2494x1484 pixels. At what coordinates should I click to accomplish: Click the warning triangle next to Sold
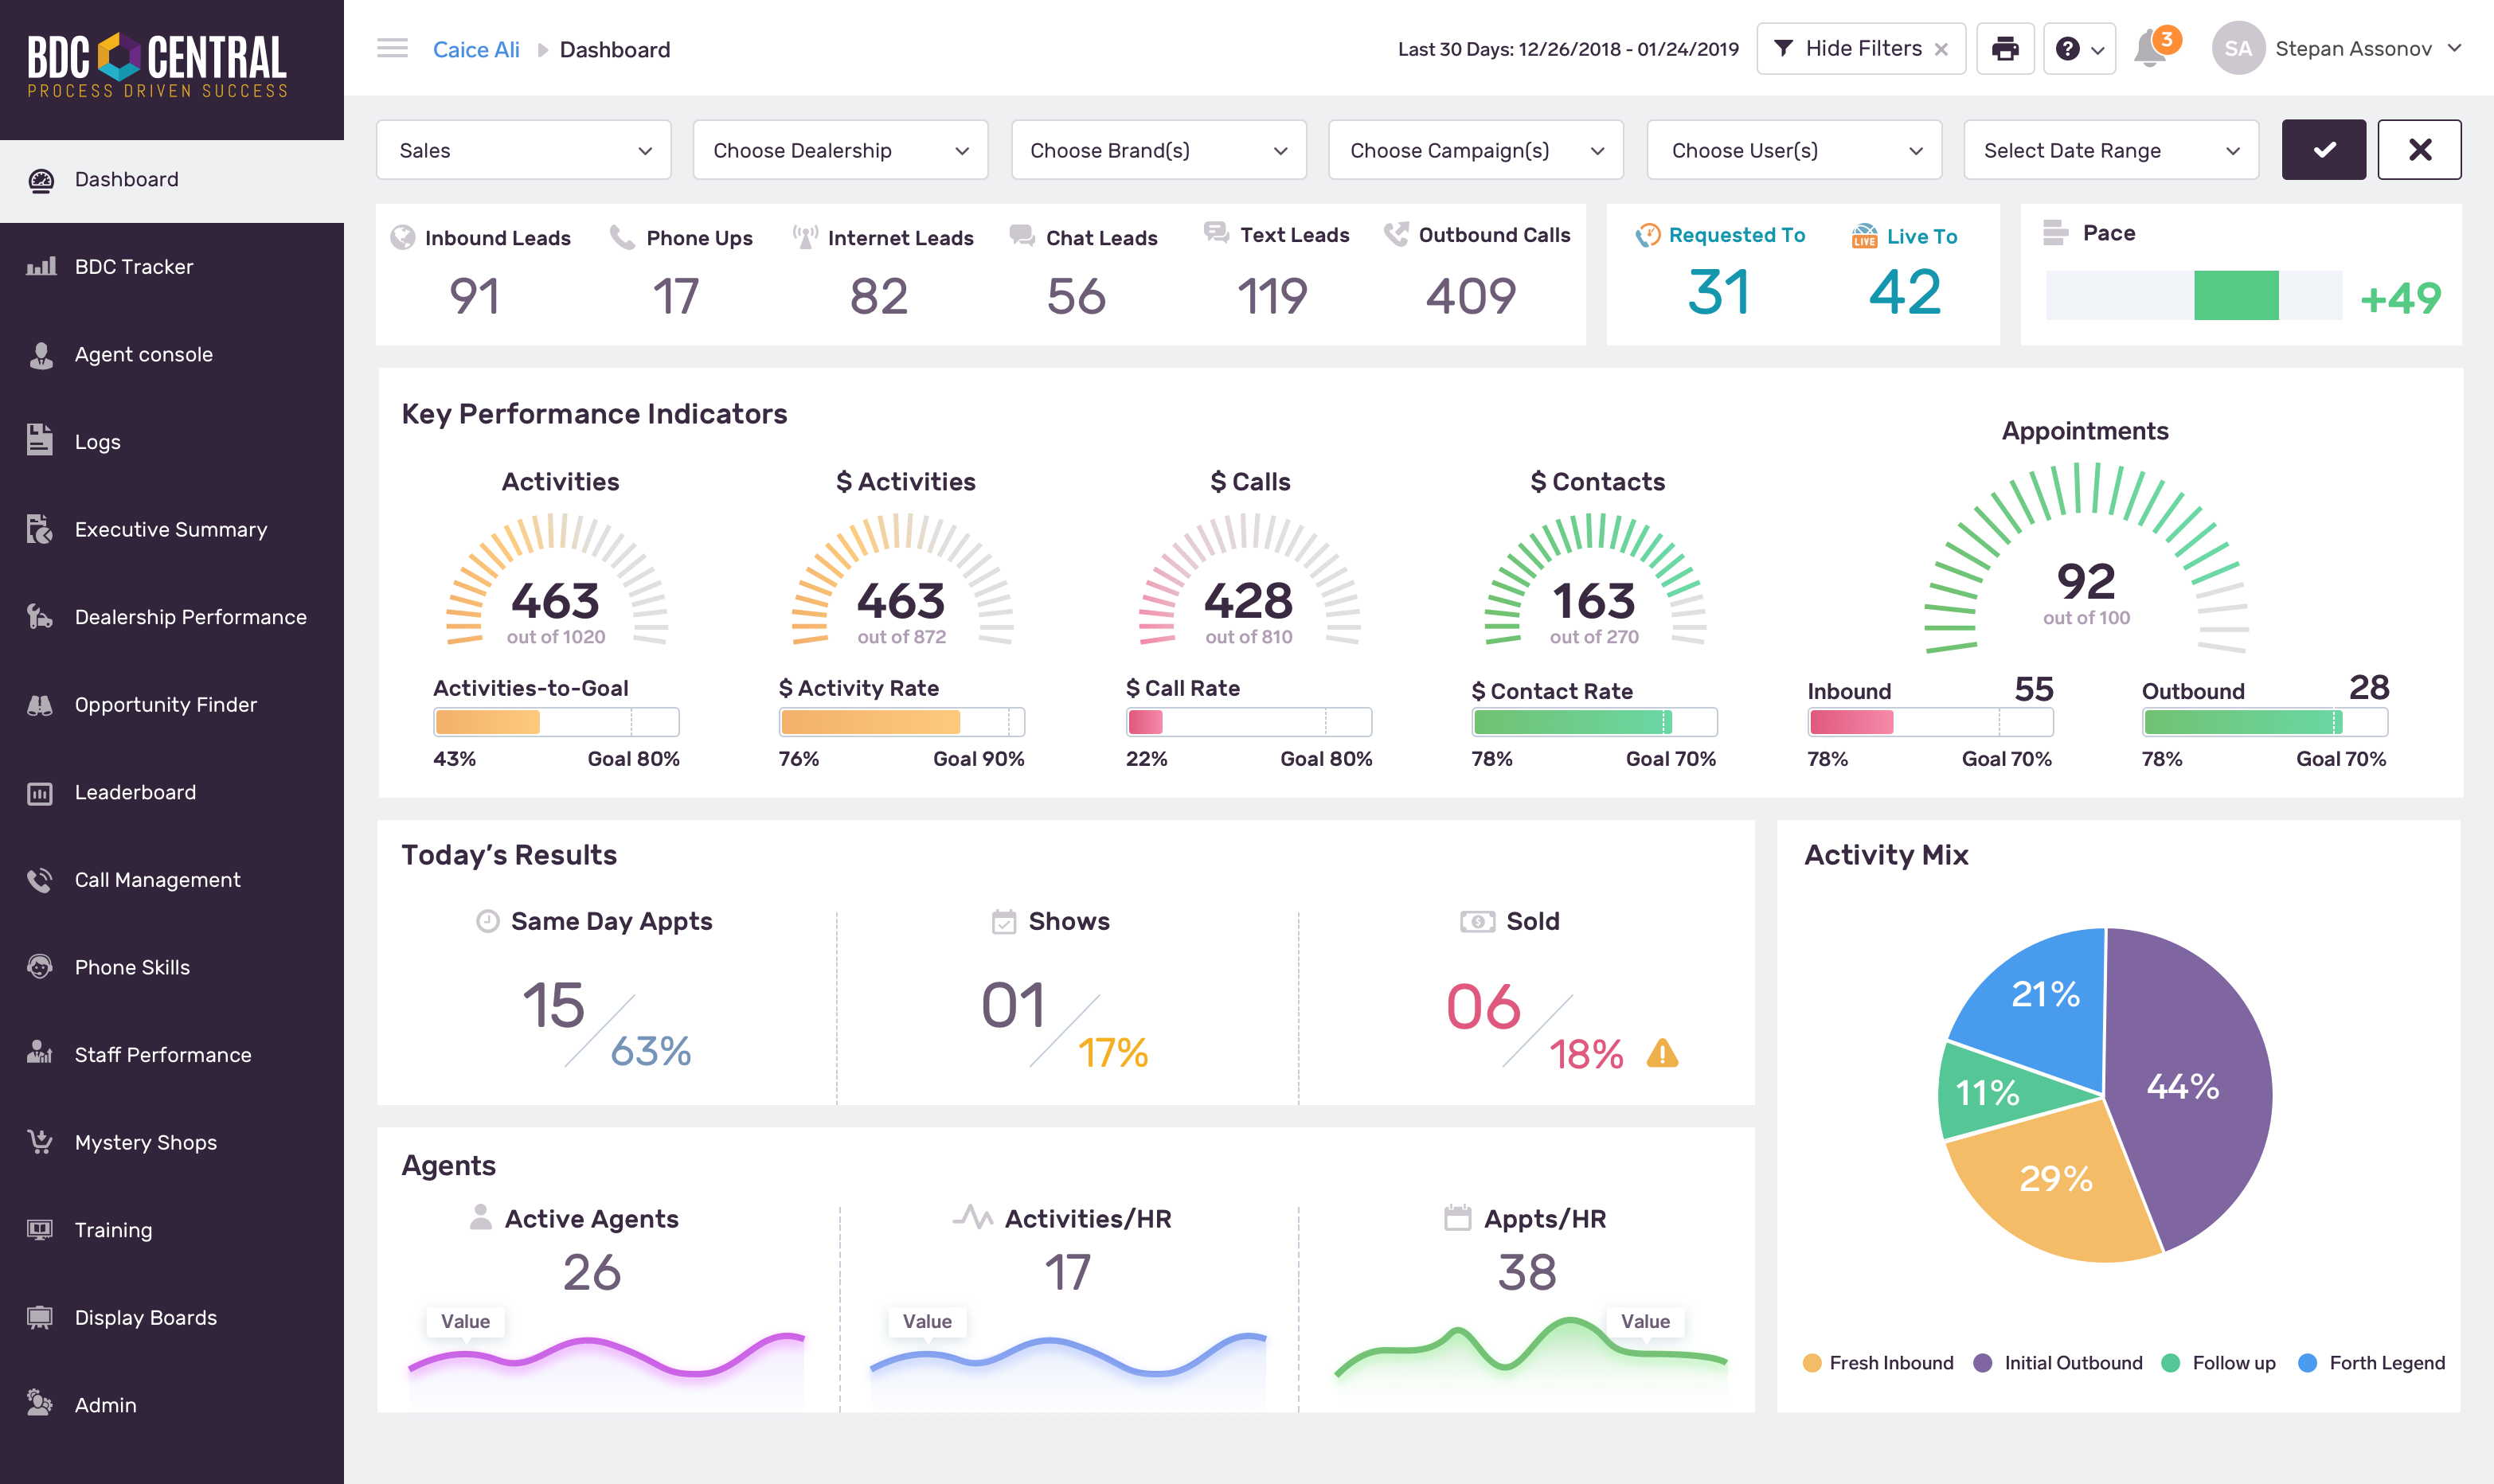1662,1053
